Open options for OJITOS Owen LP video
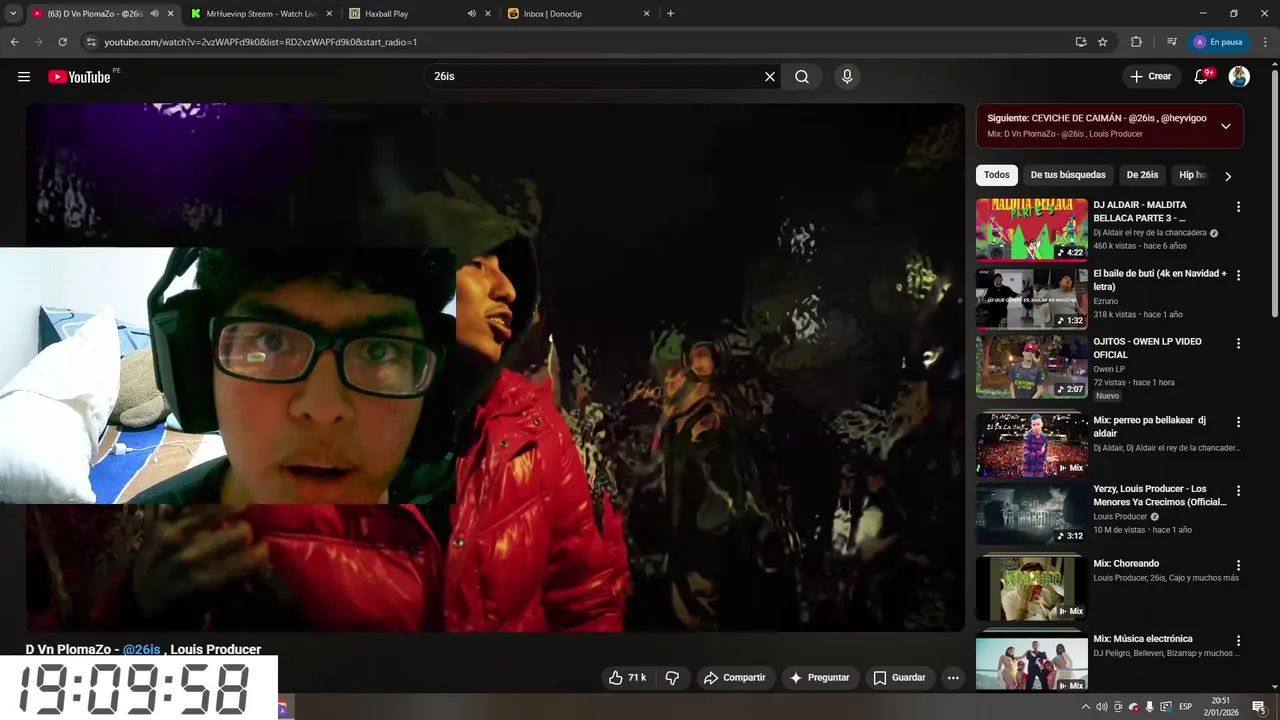 (x=1238, y=343)
